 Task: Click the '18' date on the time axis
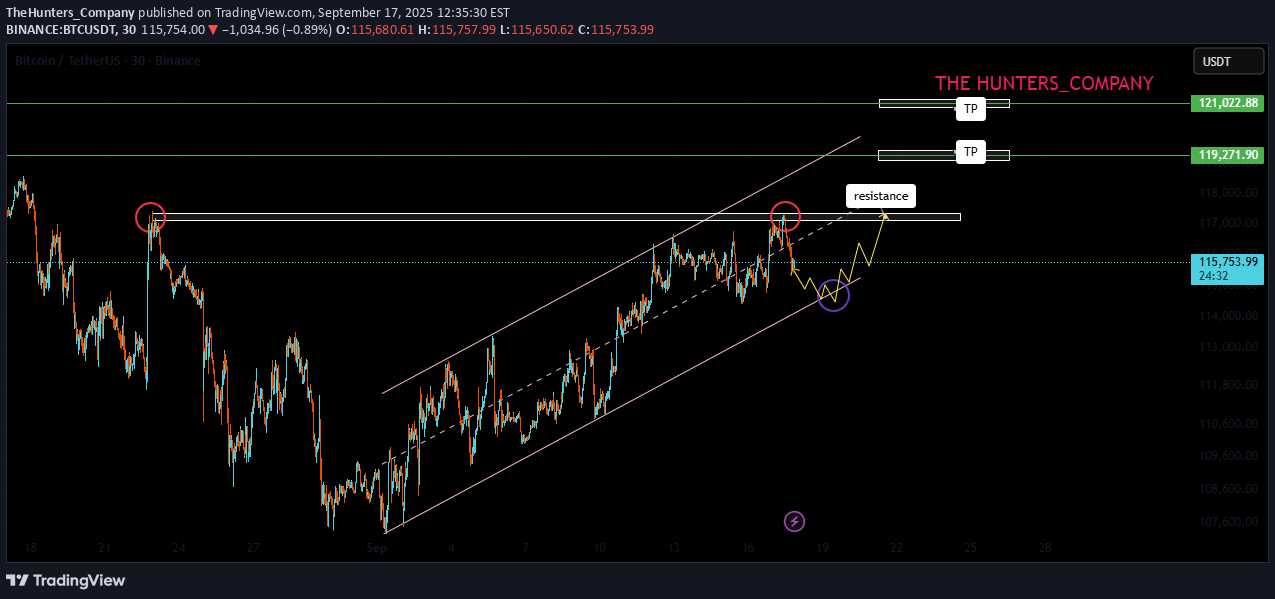[31, 548]
